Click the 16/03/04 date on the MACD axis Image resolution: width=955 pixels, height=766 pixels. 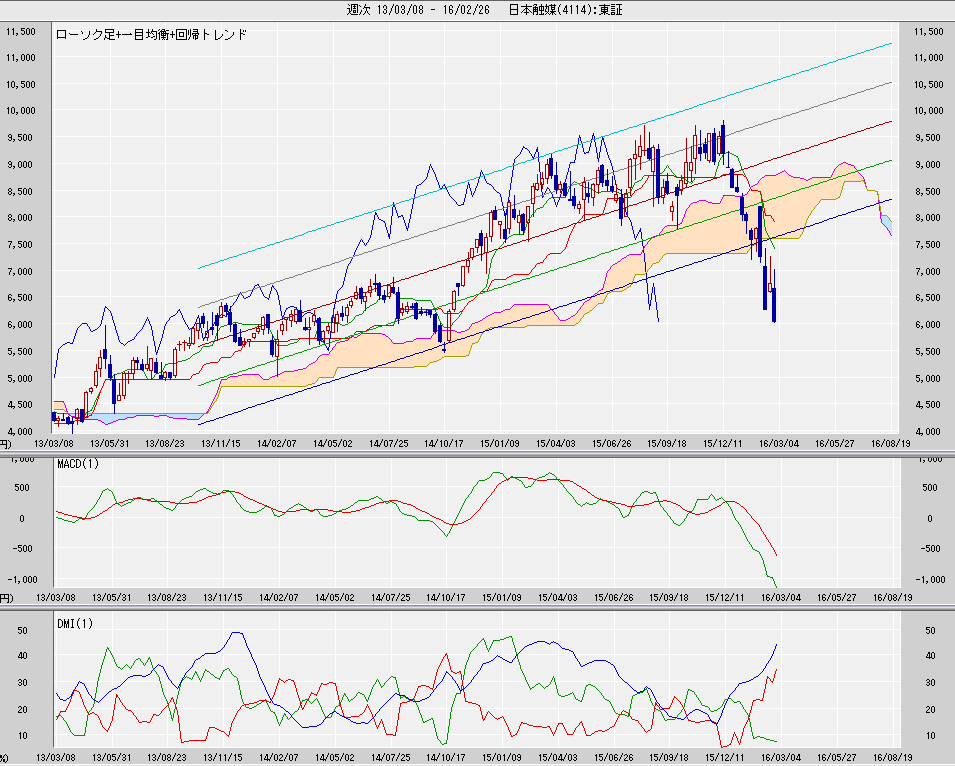coord(780,597)
